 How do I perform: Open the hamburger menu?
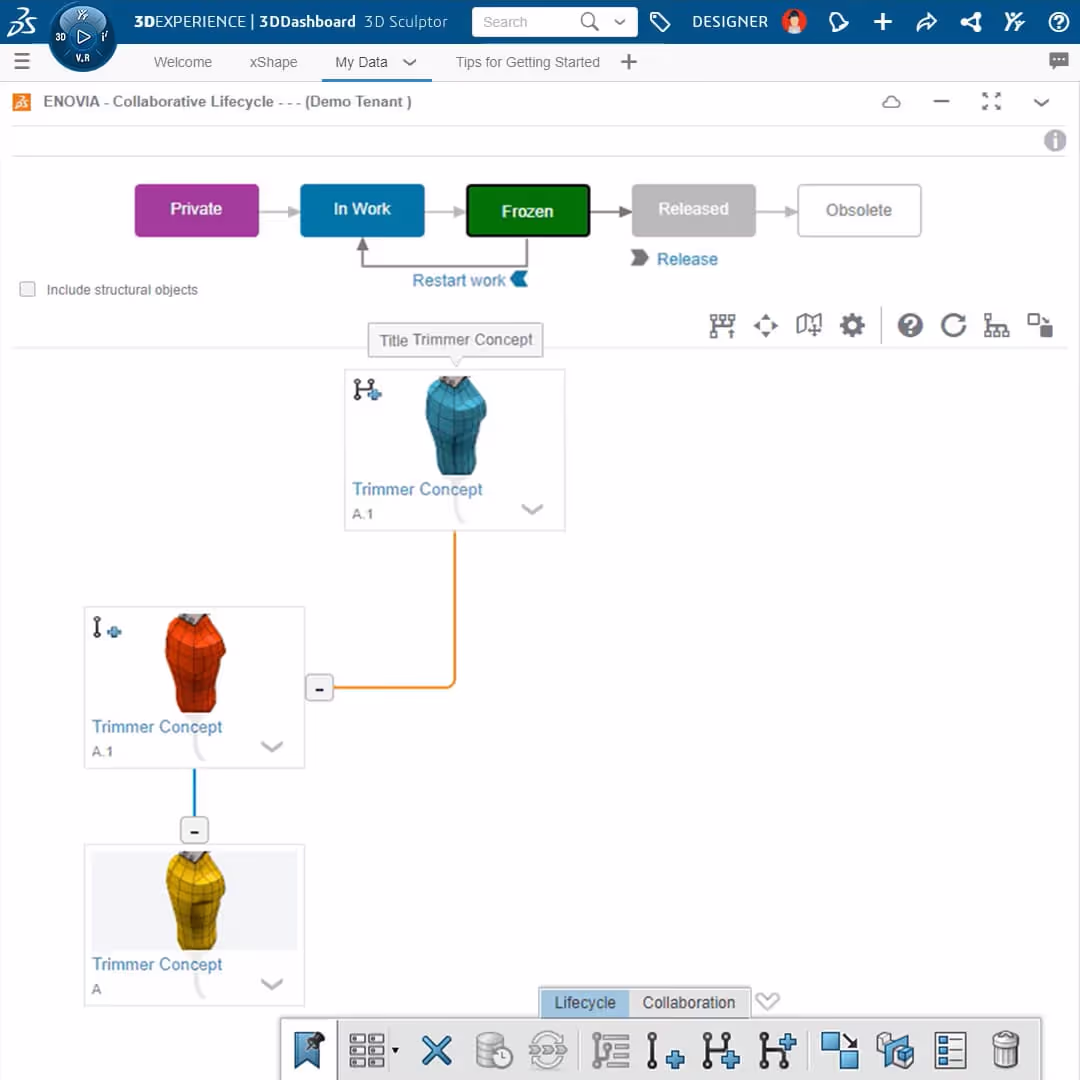click(x=22, y=61)
